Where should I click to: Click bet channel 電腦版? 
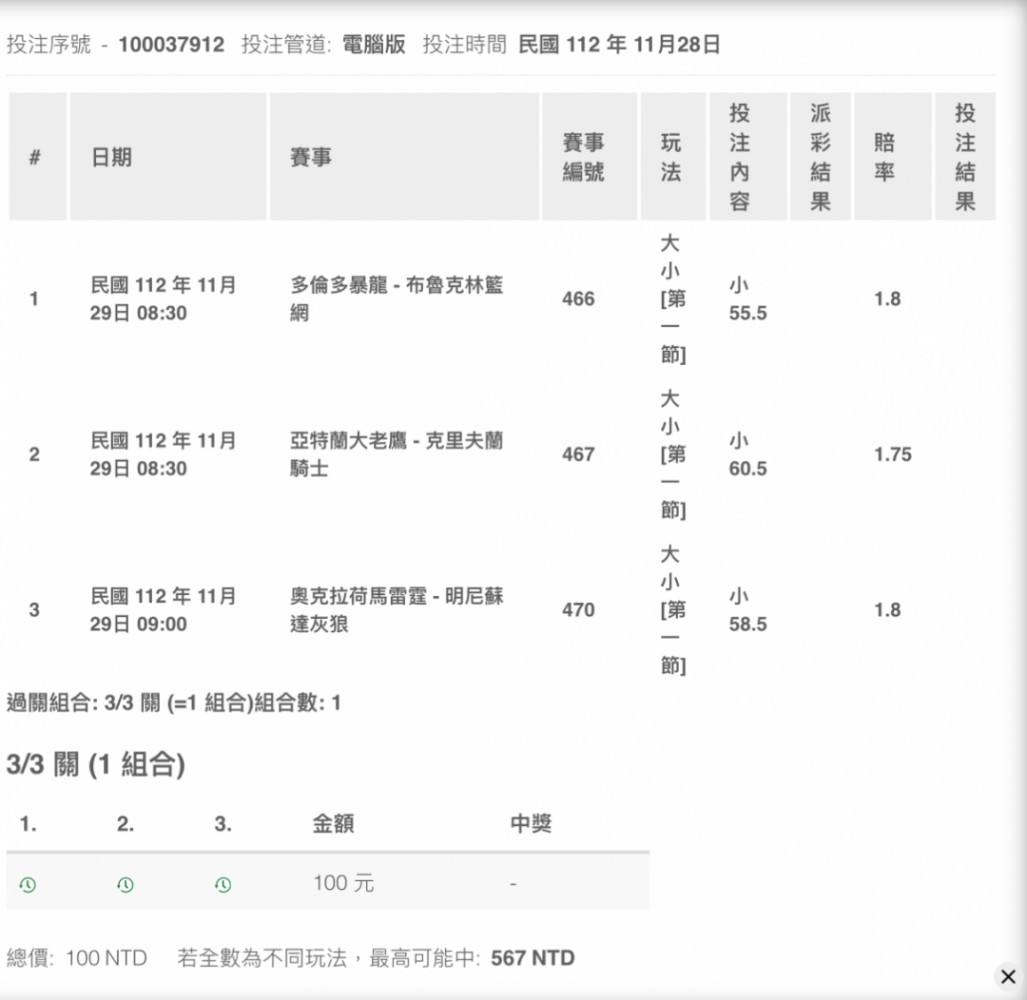pyautogui.click(x=374, y=45)
